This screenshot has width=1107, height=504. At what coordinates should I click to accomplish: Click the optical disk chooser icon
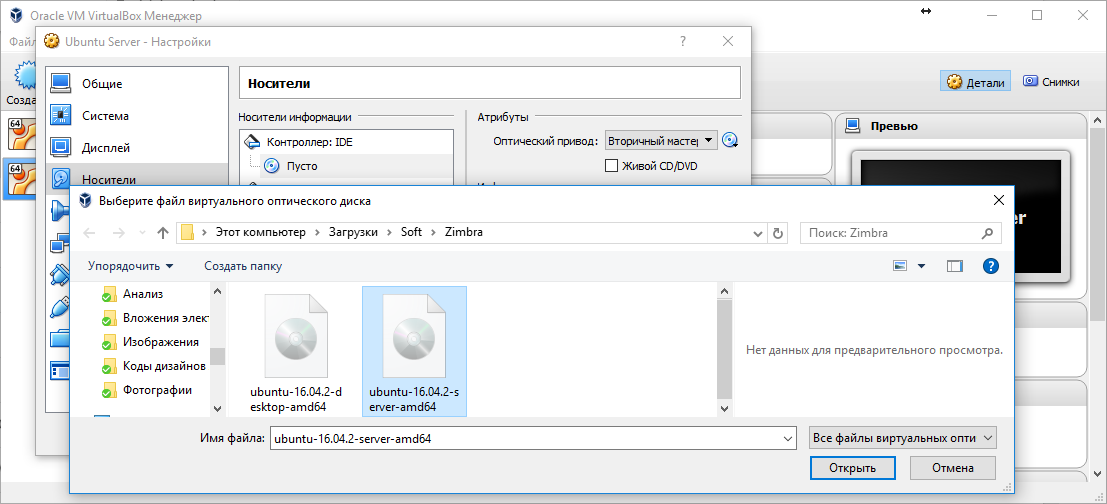pos(730,140)
